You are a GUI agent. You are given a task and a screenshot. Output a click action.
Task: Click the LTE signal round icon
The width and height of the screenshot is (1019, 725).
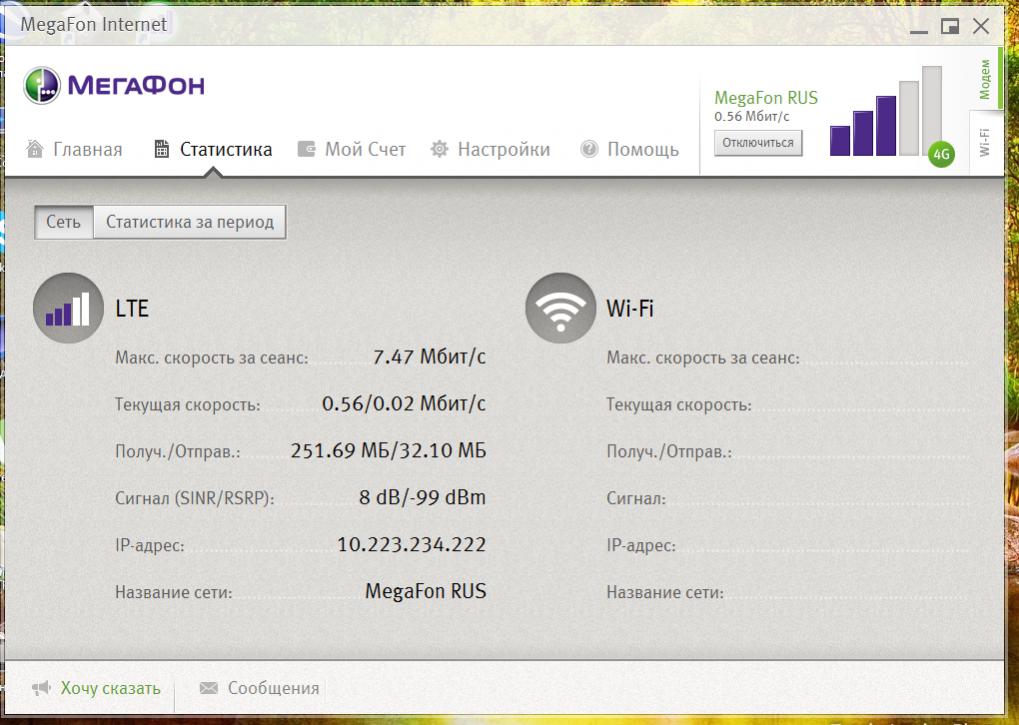(x=68, y=308)
